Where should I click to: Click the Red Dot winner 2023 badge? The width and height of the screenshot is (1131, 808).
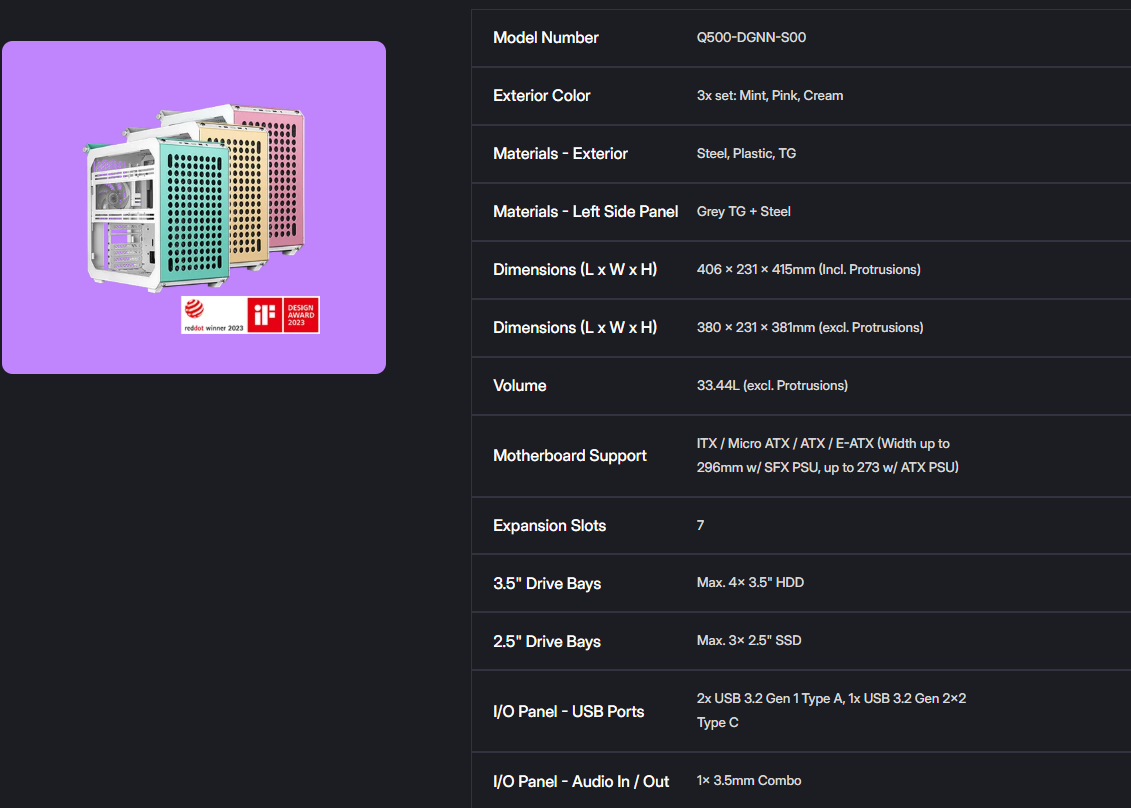tap(213, 315)
